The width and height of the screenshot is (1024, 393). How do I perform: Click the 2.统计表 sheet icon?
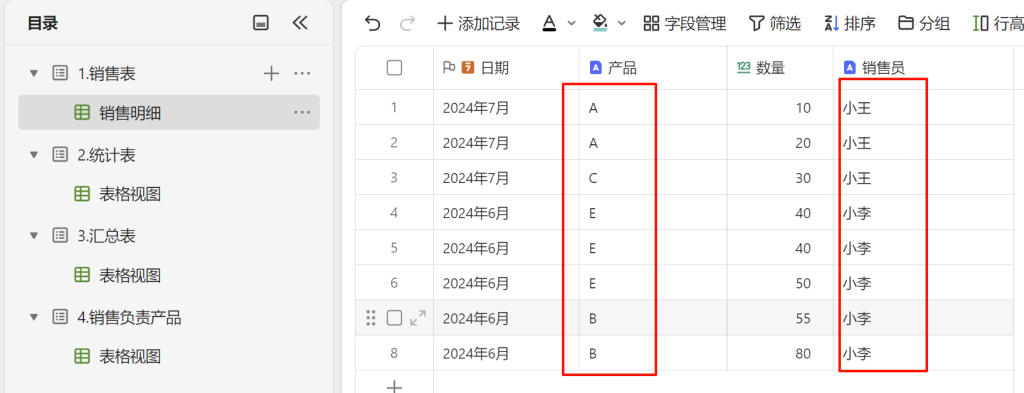[60, 155]
